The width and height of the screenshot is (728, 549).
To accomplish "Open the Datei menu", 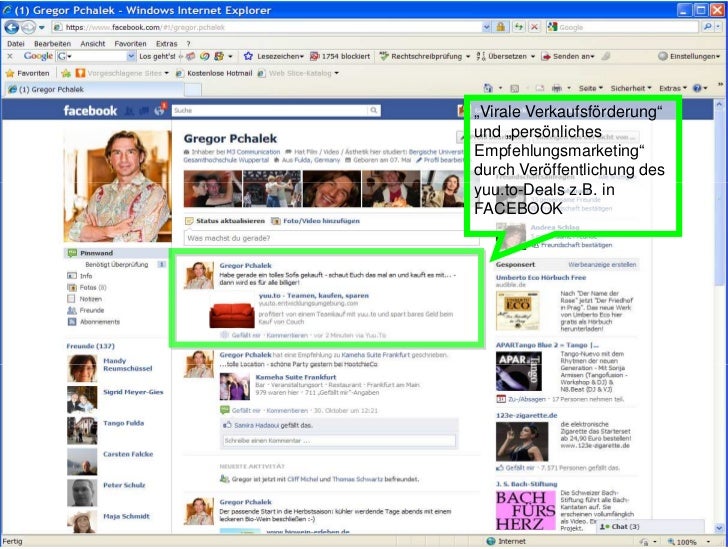I will 16,44.
